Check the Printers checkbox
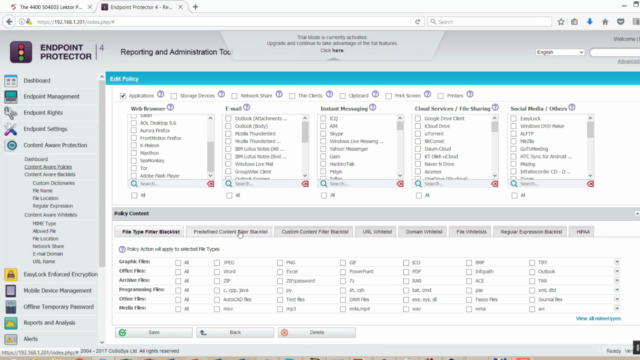Viewport: 640px width, 360px height. 440,96
